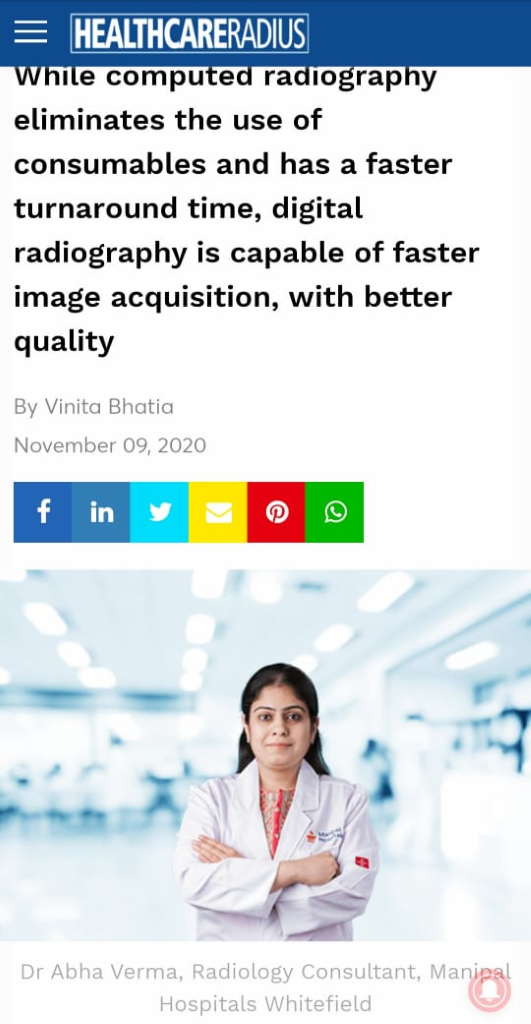Tap the 'By' label before the author name
This screenshot has width=531, height=1024.
point(25,408)
